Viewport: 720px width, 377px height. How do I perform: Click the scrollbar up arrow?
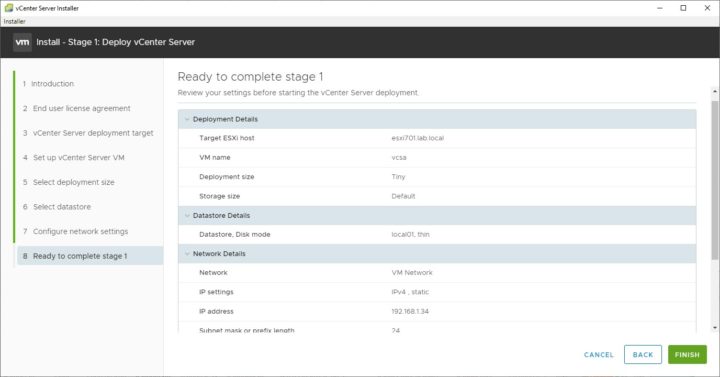(714, 91)
